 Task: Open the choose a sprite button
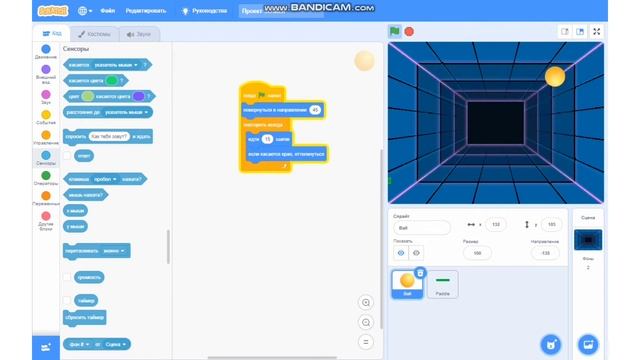click(x=551, y=344)
